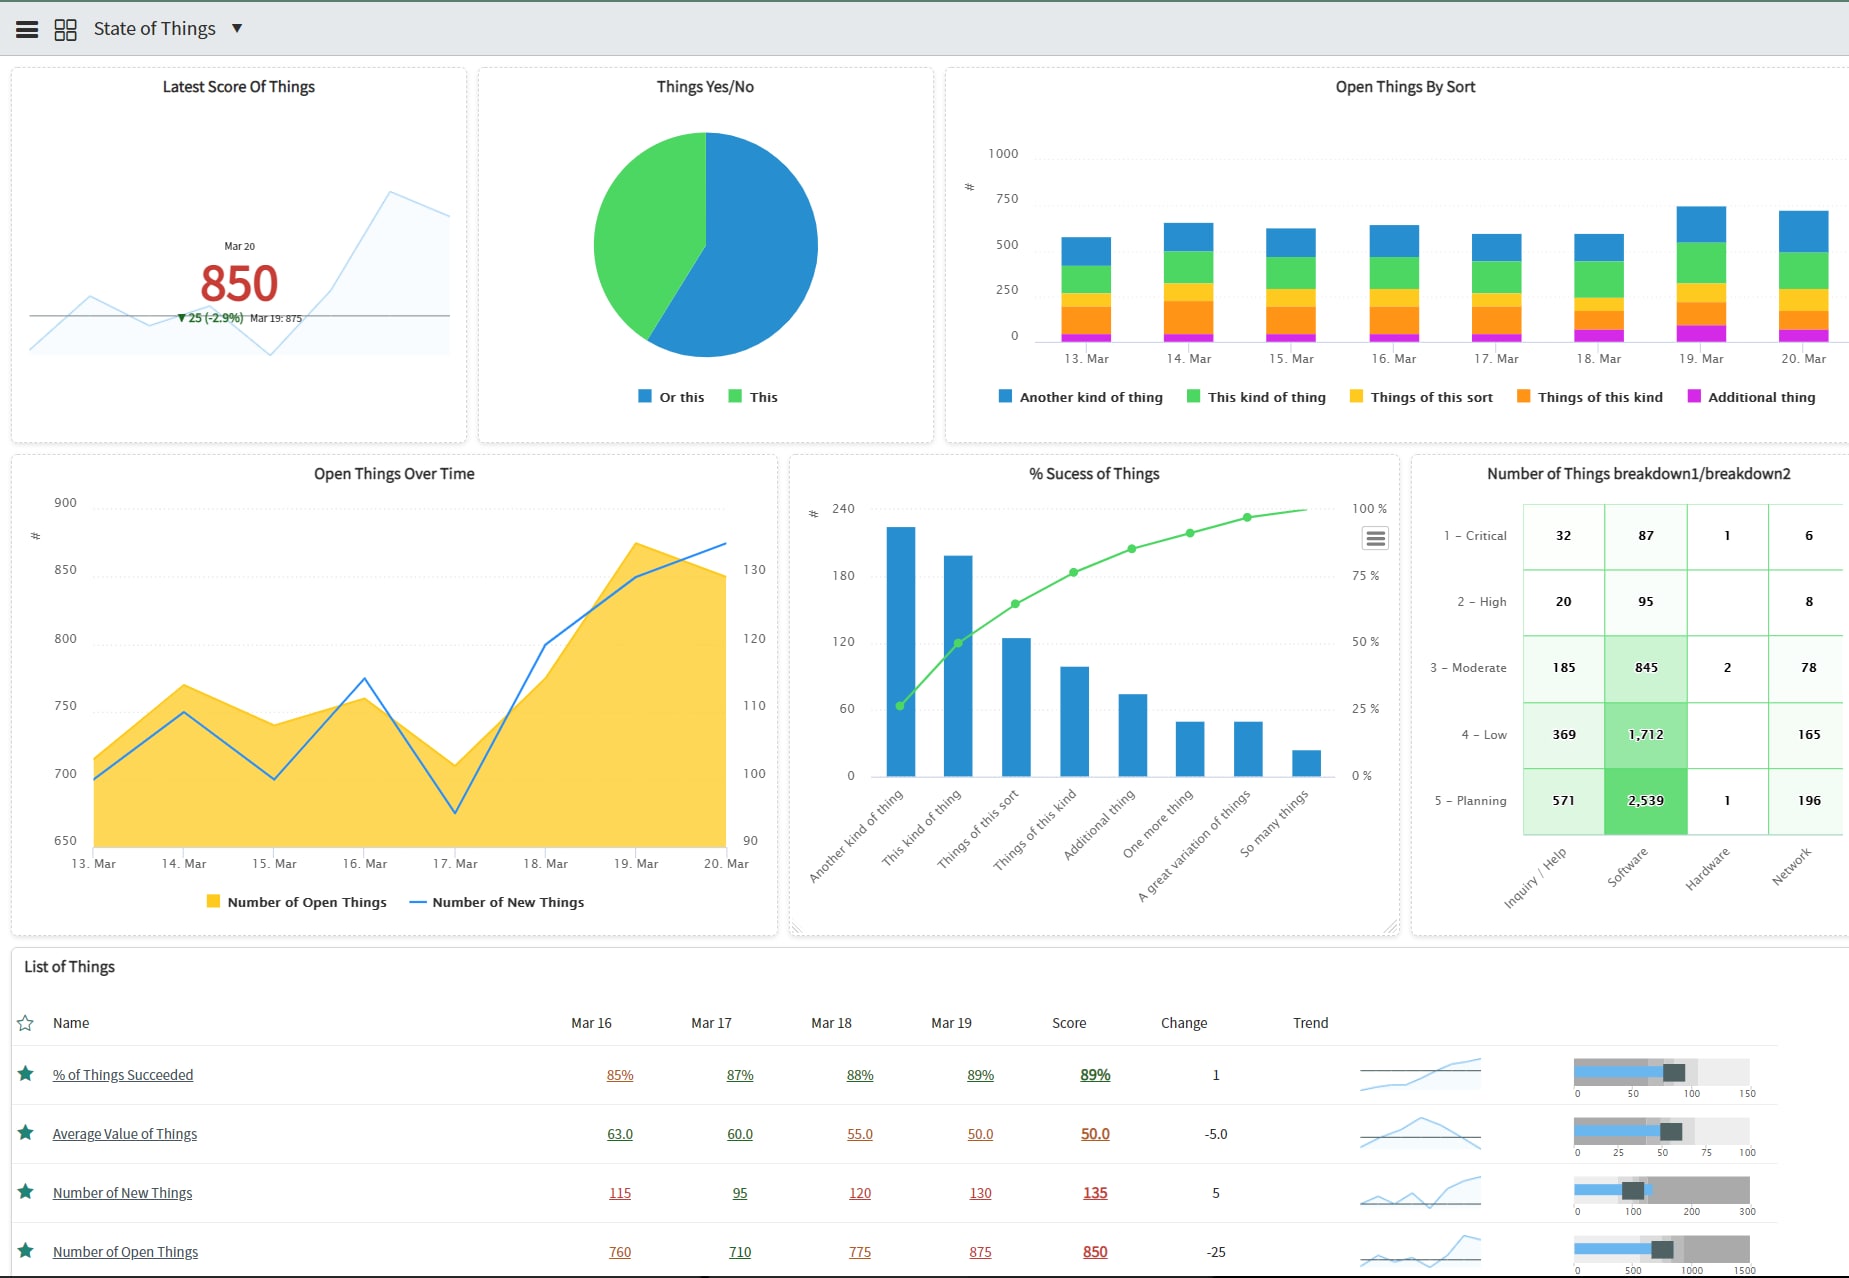Open the navigation hamburger menu
1849x1278 pixels.
tap(26, 27)
